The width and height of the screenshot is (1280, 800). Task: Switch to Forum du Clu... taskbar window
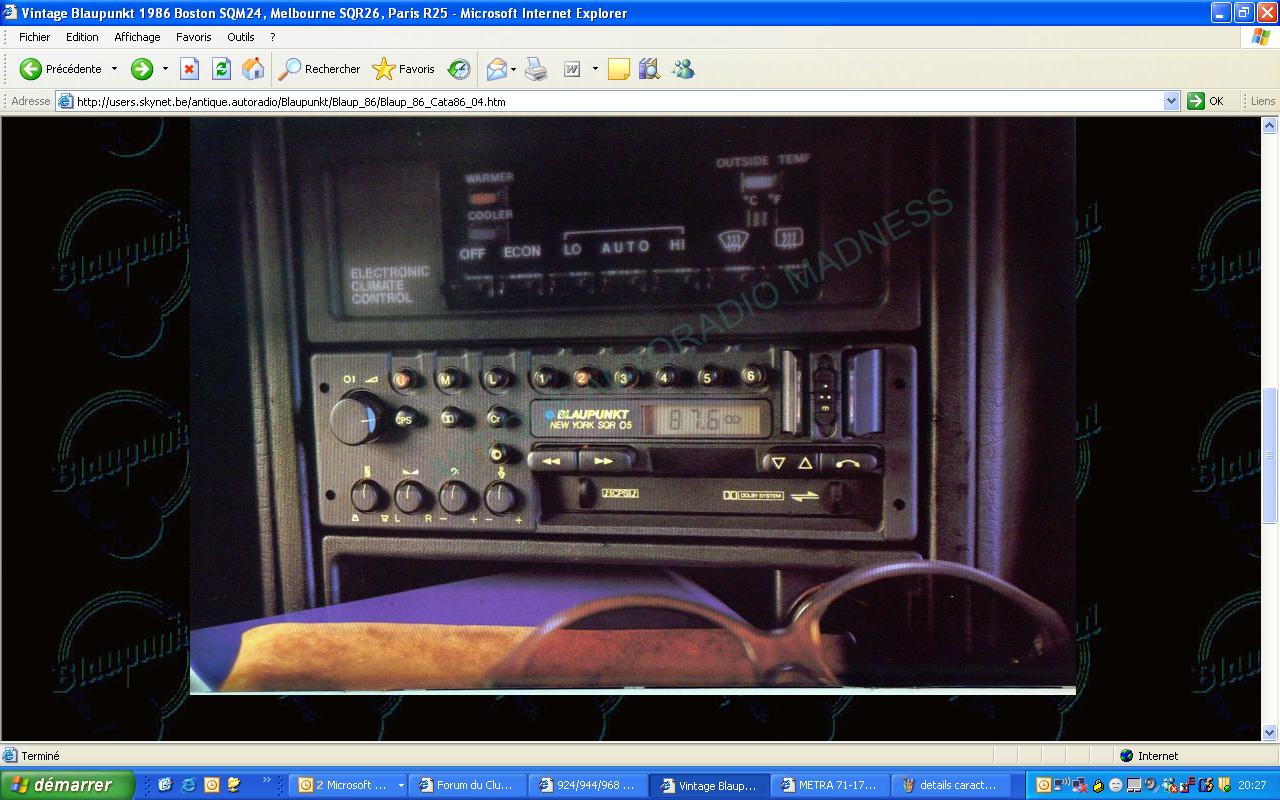click(x=469, y=785)
